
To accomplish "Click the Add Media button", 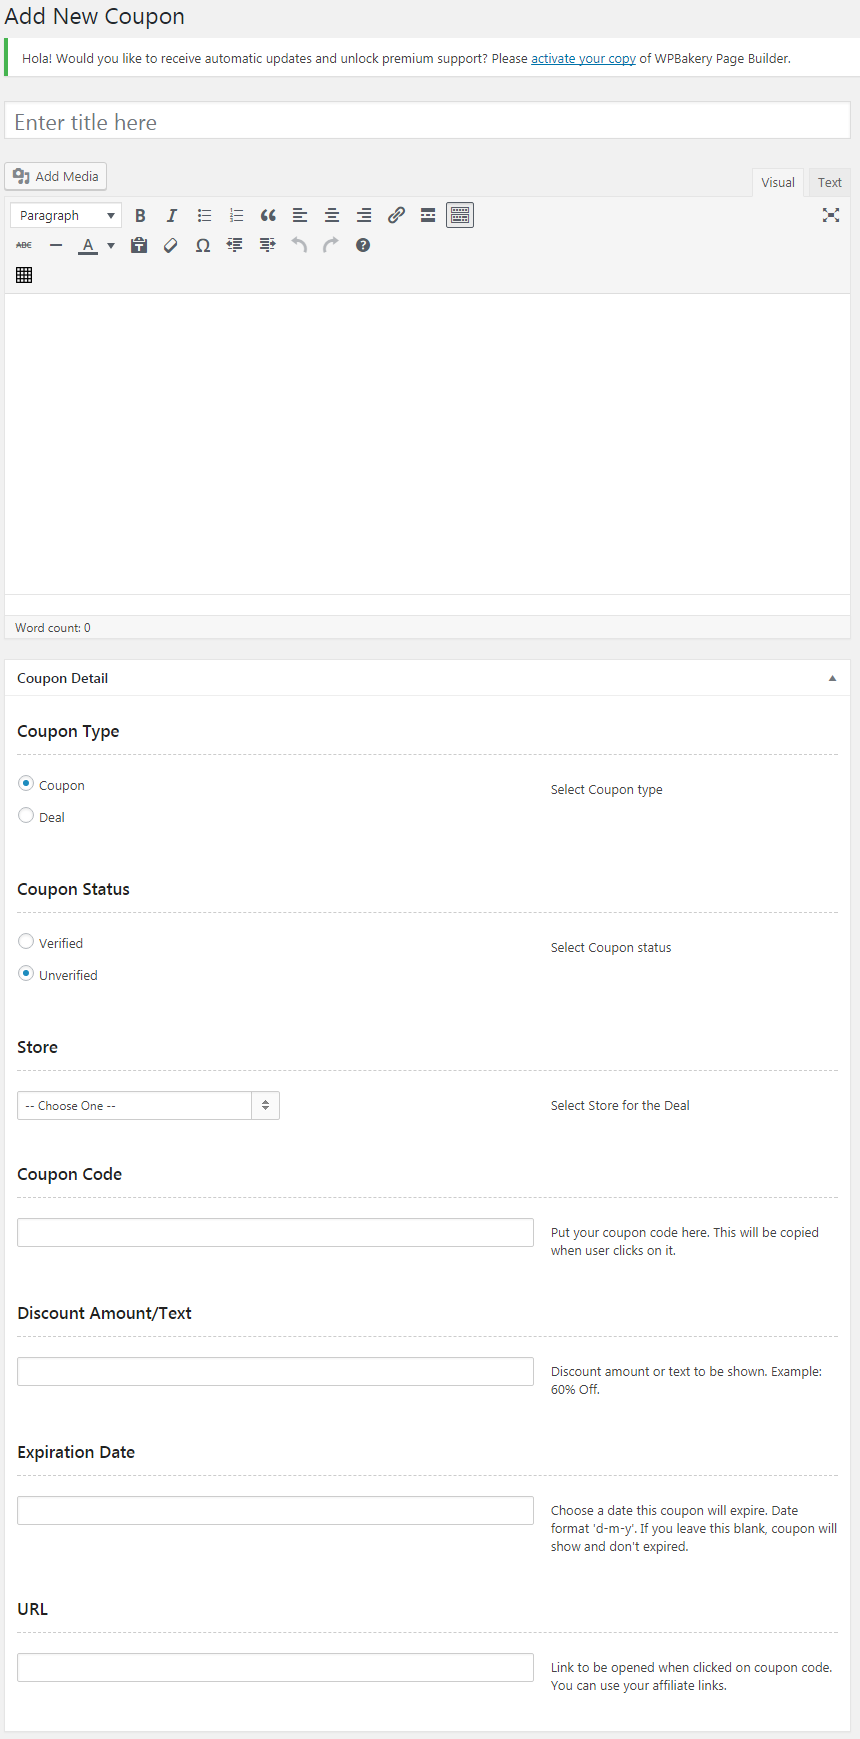I will [x=56, y=176].
